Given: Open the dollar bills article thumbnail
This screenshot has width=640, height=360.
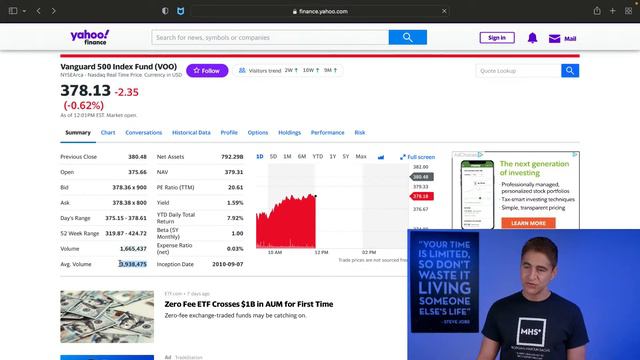Looking at the screenshot, I should 107,317.
